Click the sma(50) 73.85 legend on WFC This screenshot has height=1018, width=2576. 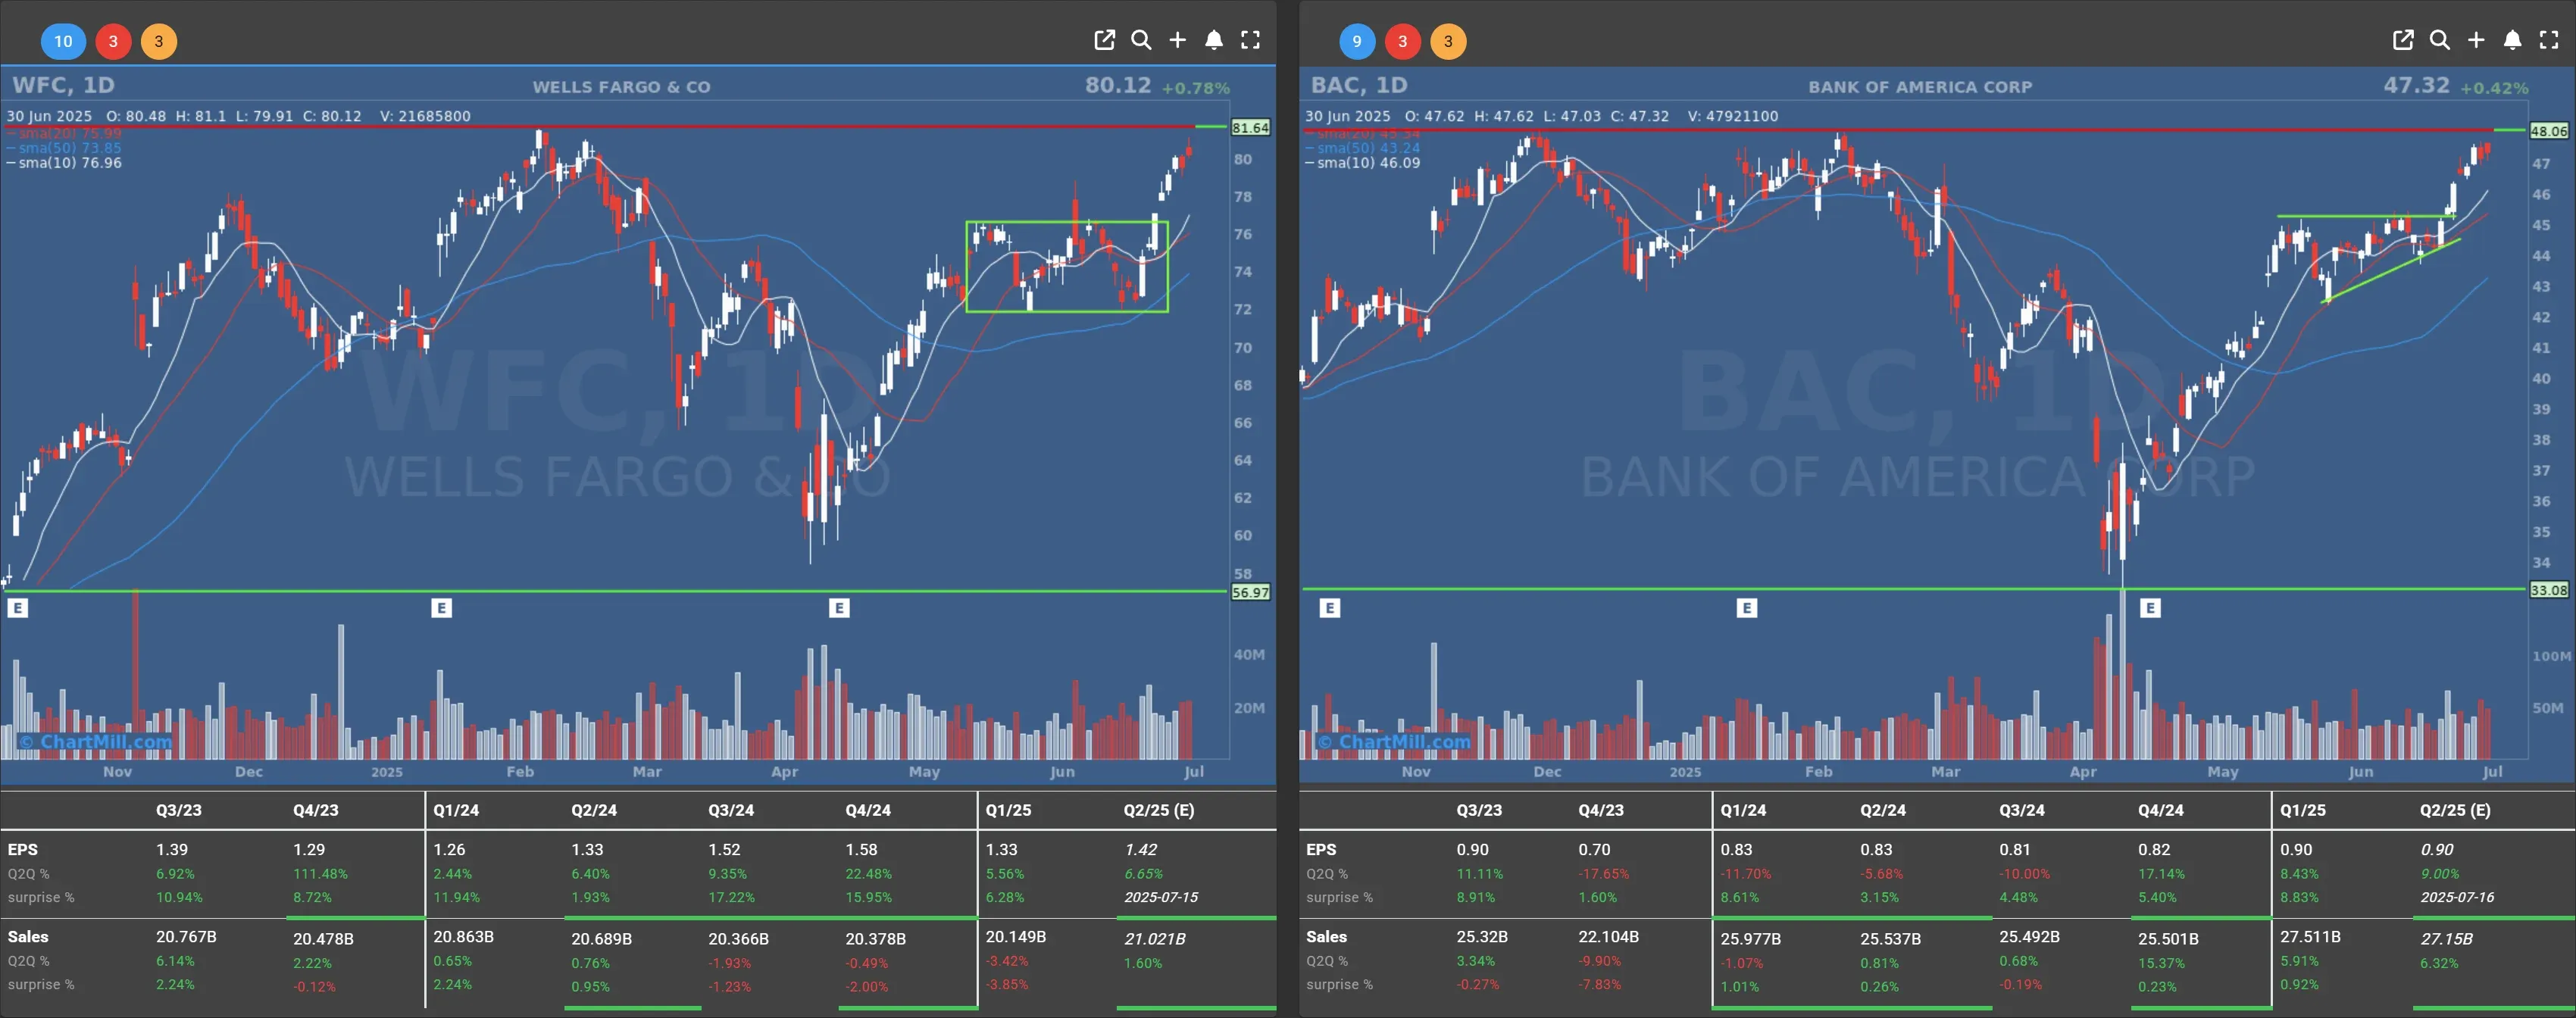pyautogui.click(x=64, y=148)
